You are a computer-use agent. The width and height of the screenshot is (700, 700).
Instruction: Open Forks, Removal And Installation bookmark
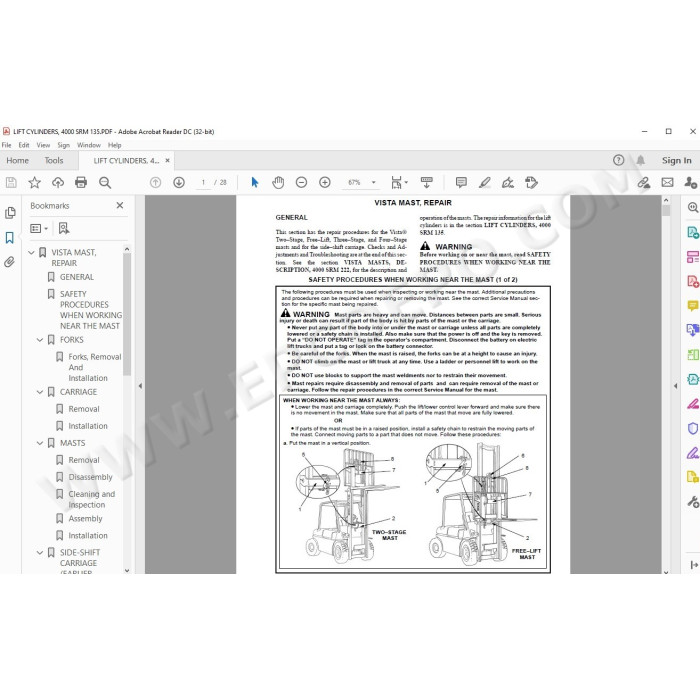95,367
